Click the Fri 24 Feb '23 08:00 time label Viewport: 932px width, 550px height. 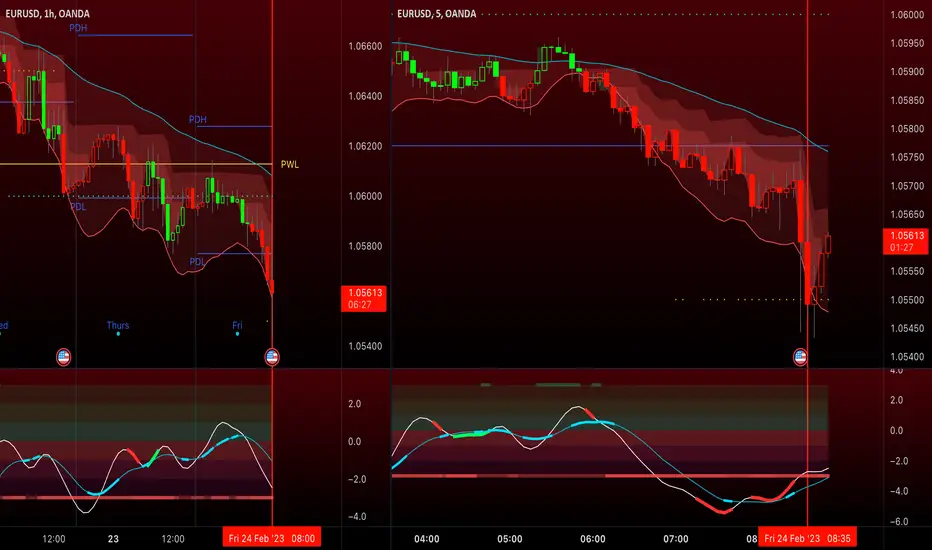[x=272, y=538]
